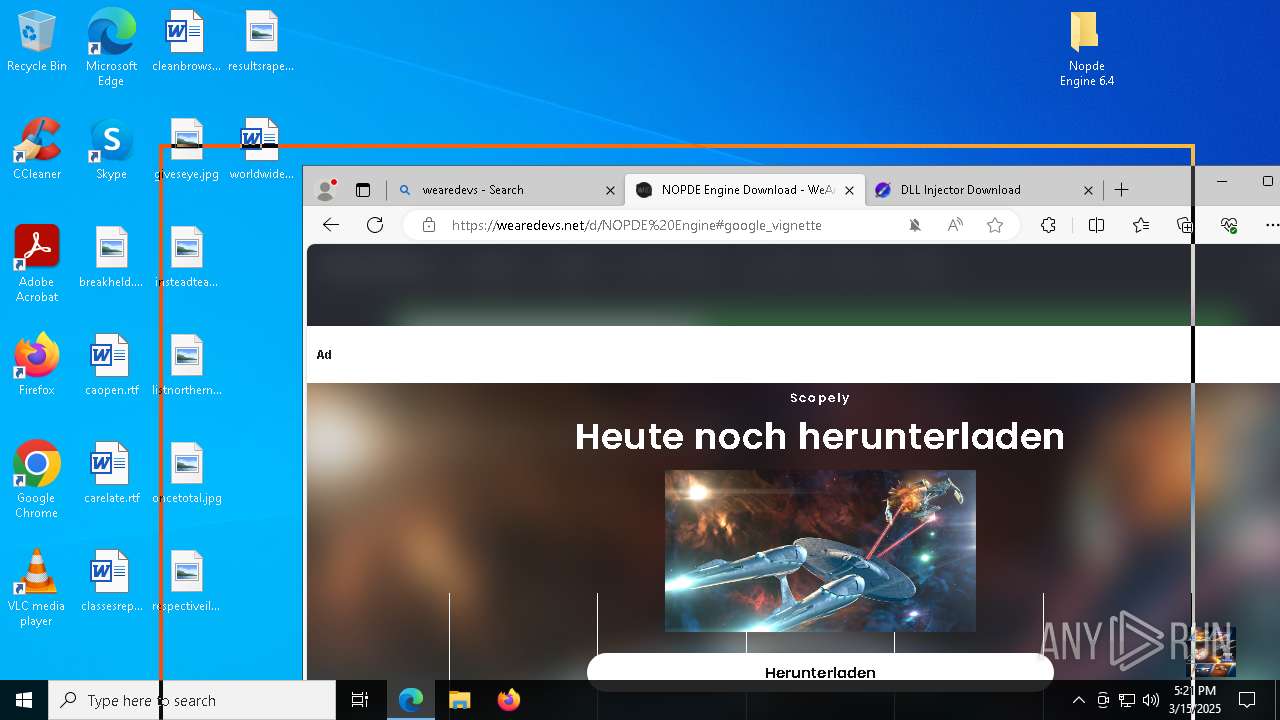Viewport: 1280px width, 720px height.
Task: Add page to favorites star icon
Action: [995, 225]
